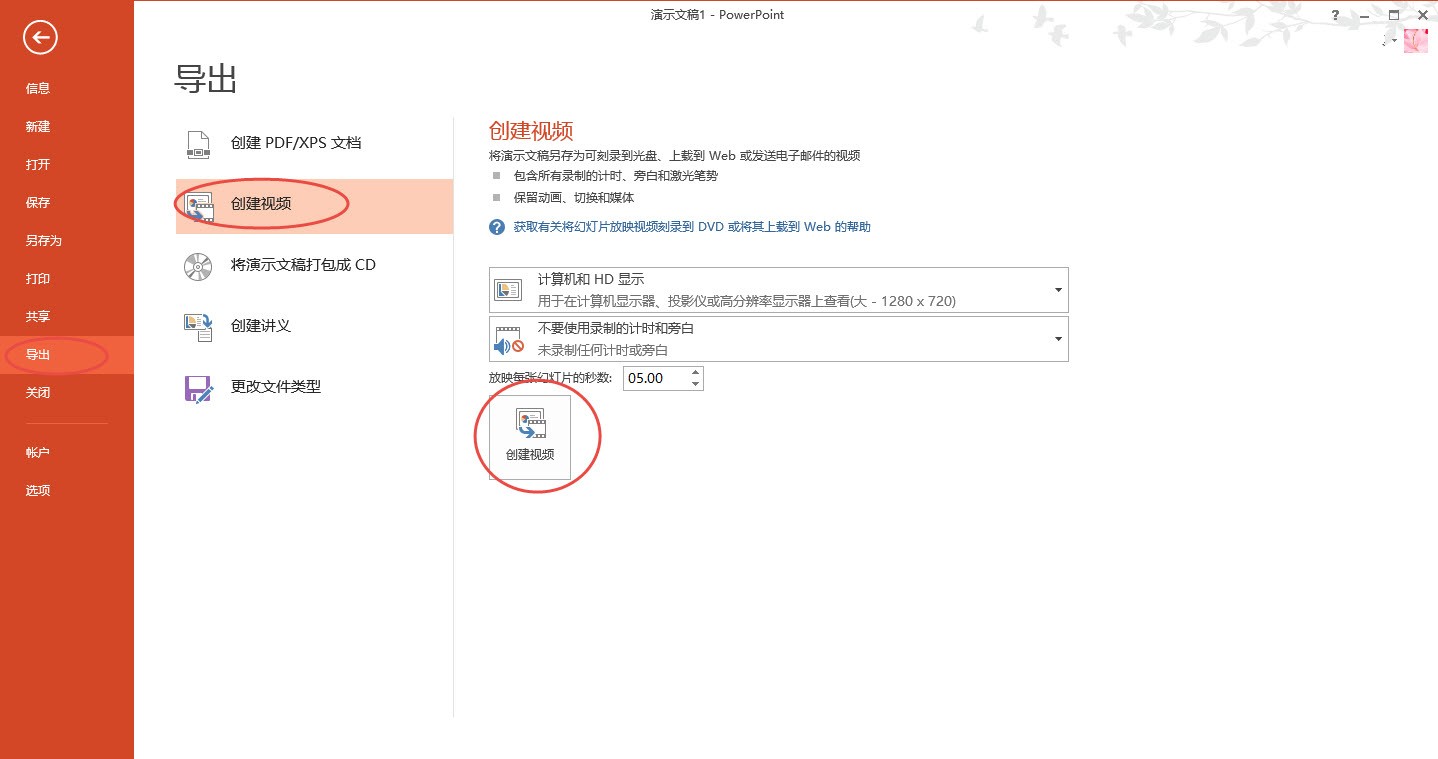Follow the 获取有关将幻灯片放映视频刻录到 DVD 帮助 link

690,227
